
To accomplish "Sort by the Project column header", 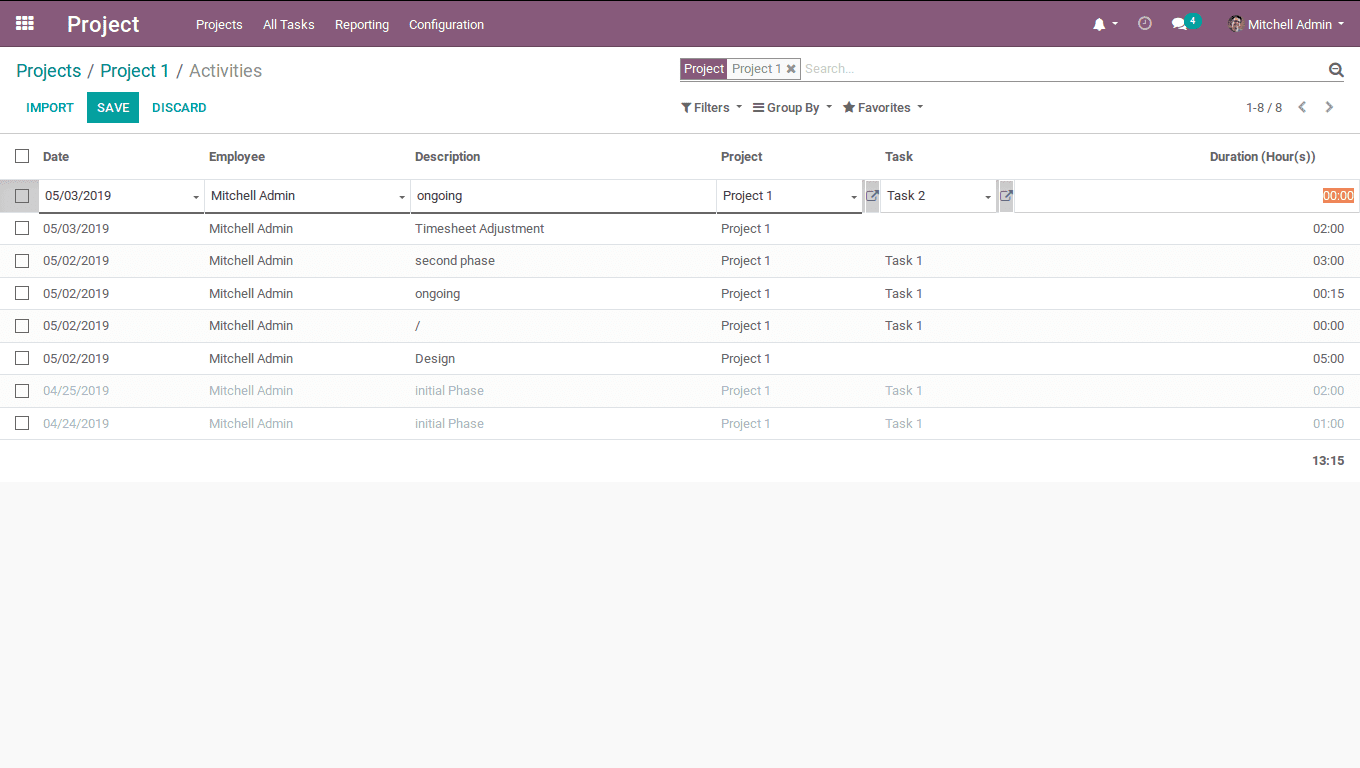I will click(x=742, y=156).
